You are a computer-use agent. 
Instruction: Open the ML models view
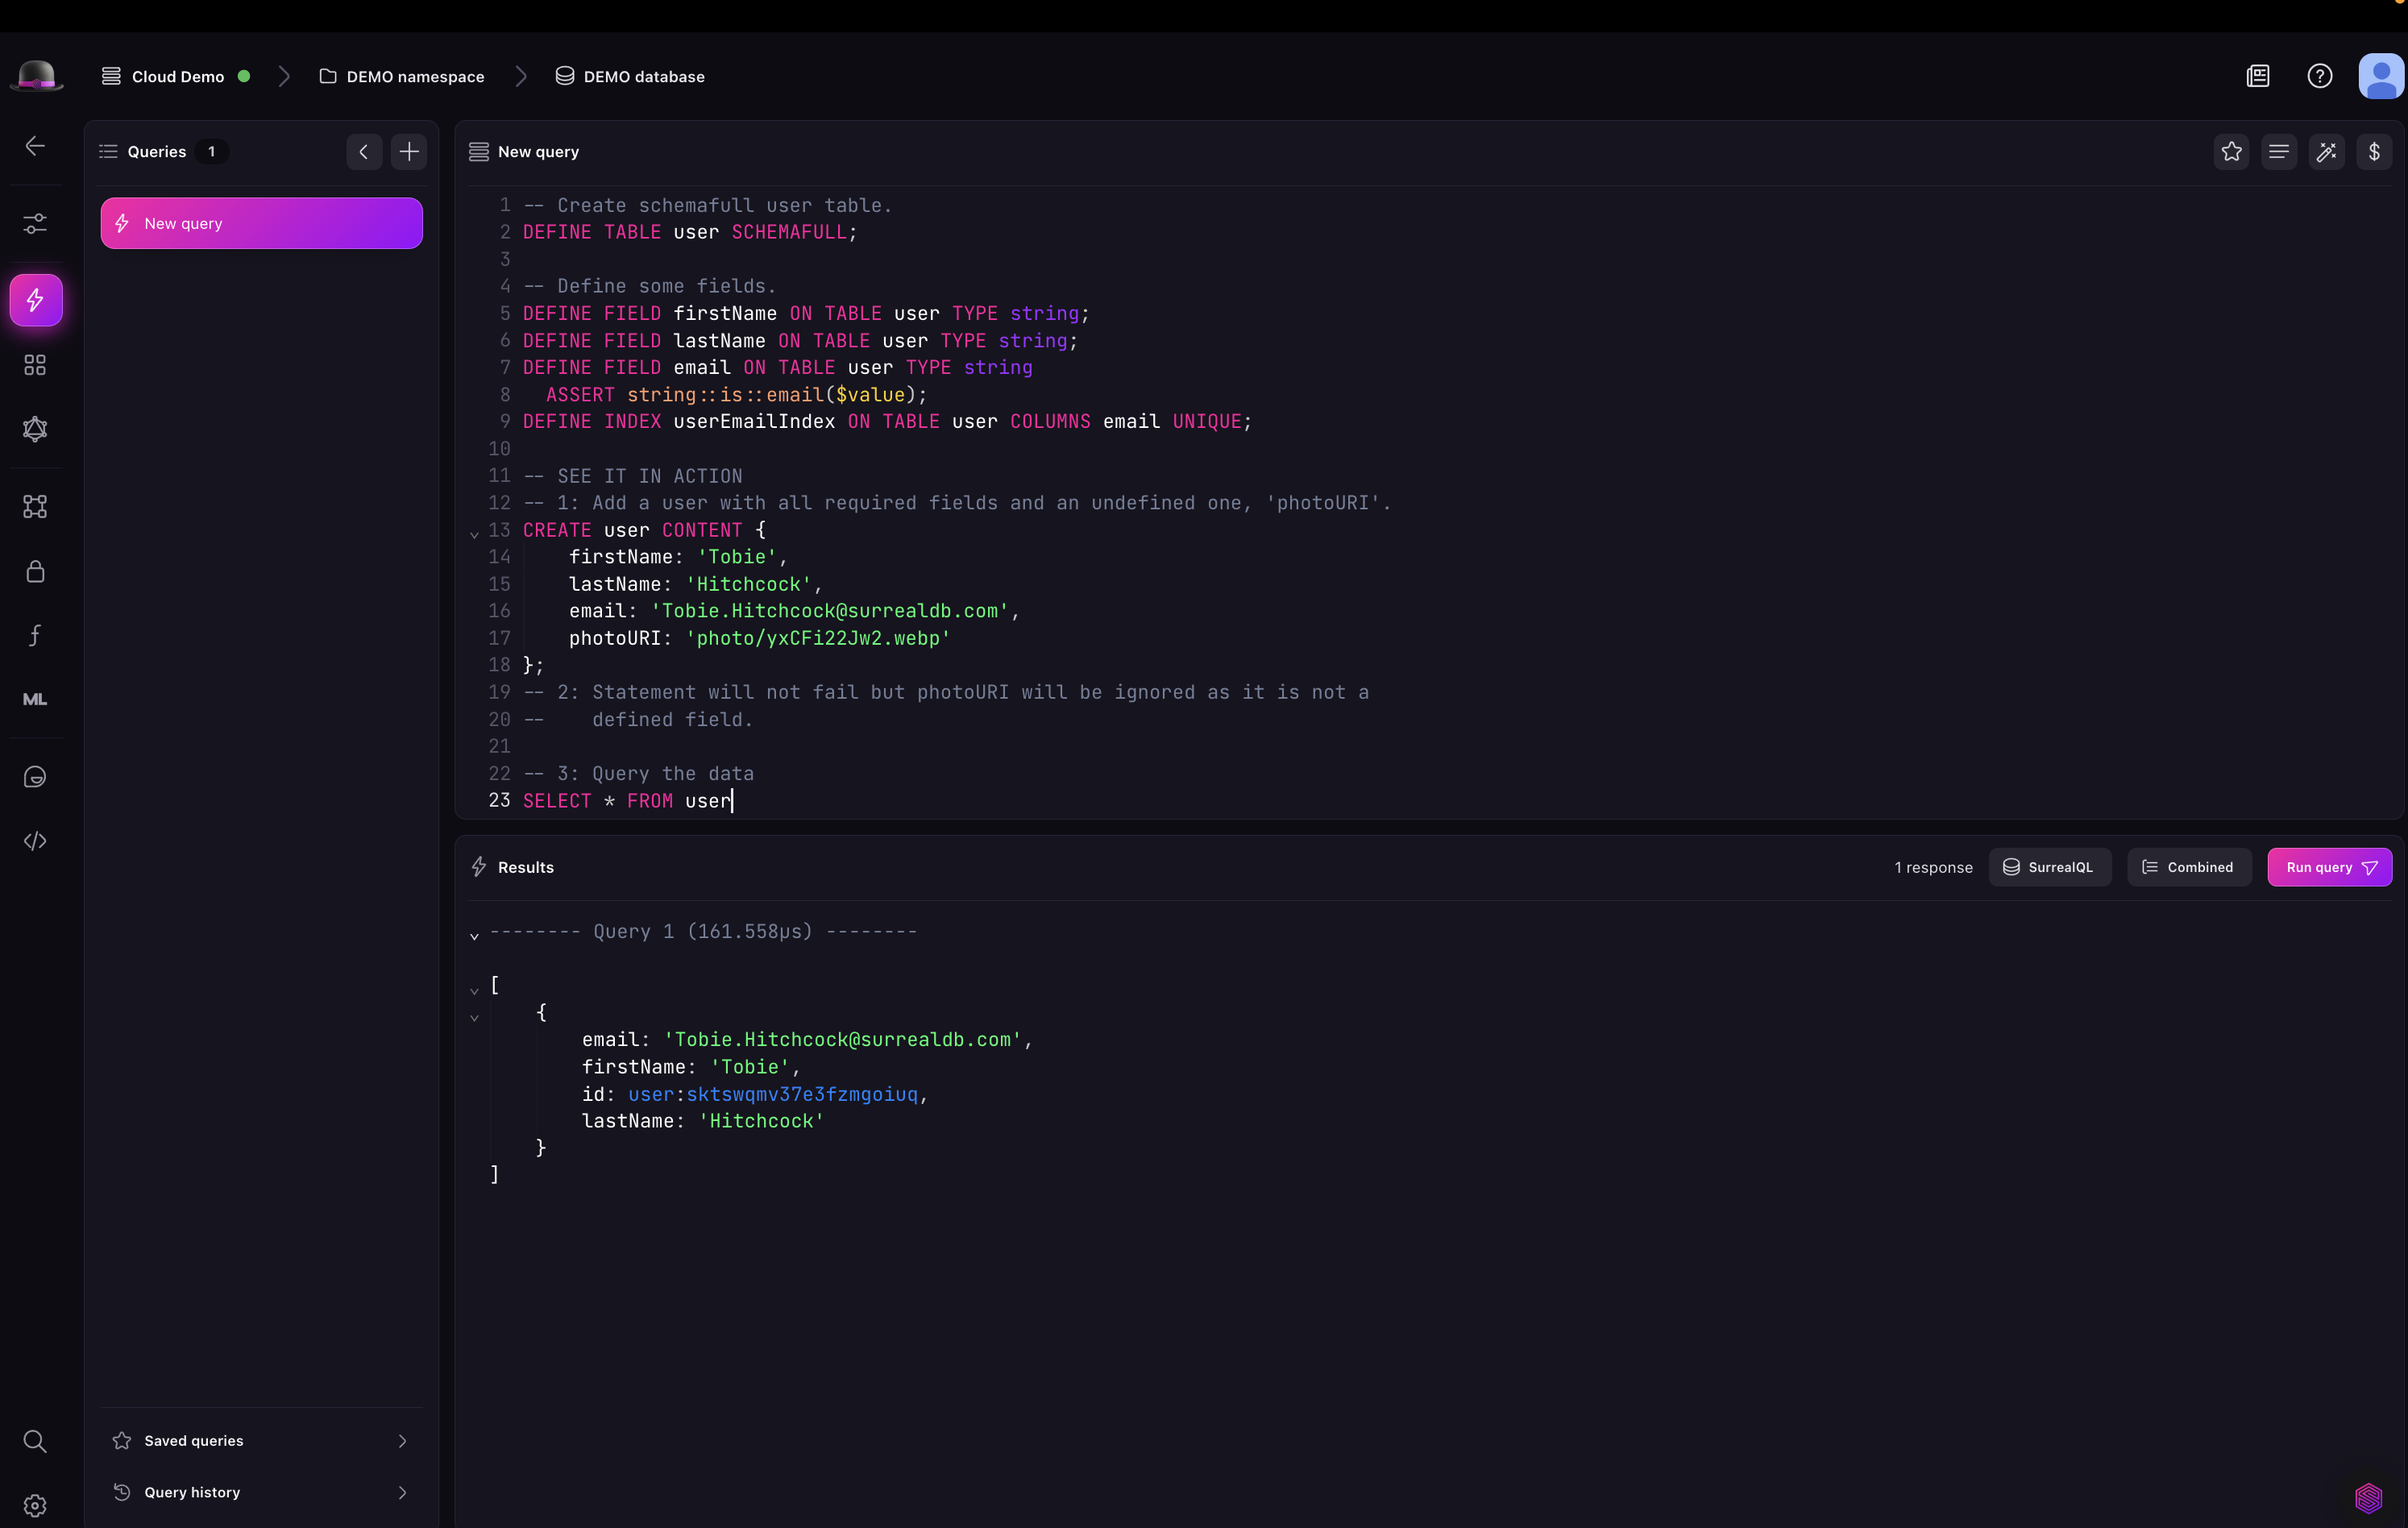point(35,700)
